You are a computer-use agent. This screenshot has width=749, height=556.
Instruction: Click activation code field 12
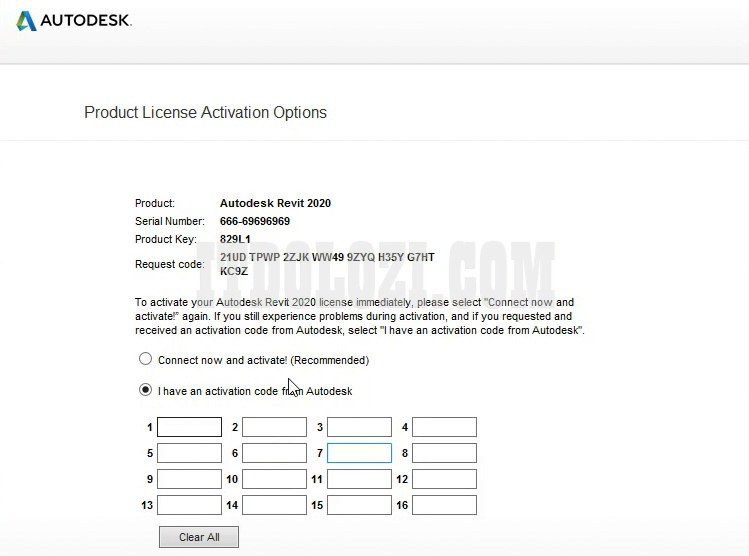tap(444, 479)
